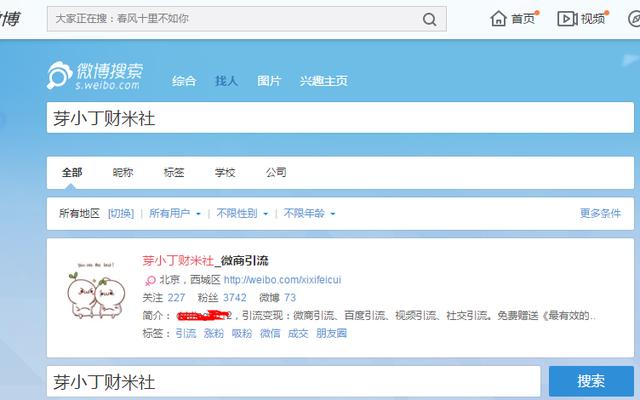The width and height of the screenshot is (640, 400).
Task: Switch to the 图片 search tab
Action: click(x=269, y=80)
